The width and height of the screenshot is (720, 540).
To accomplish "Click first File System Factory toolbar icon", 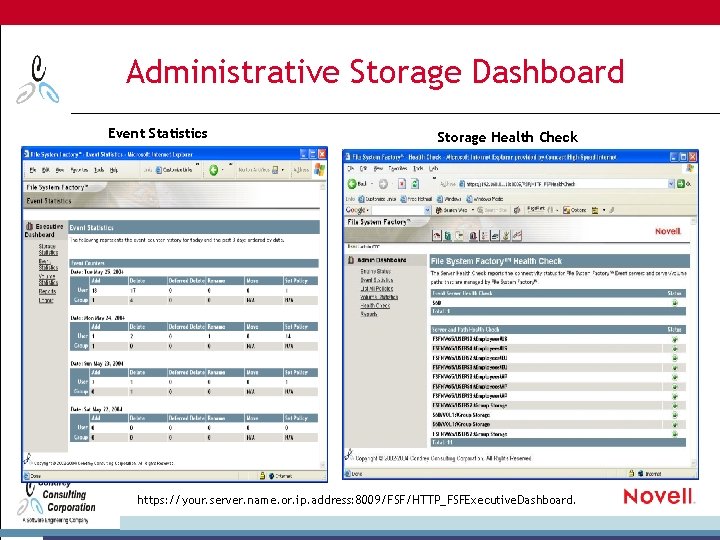I will pos(437,236).
